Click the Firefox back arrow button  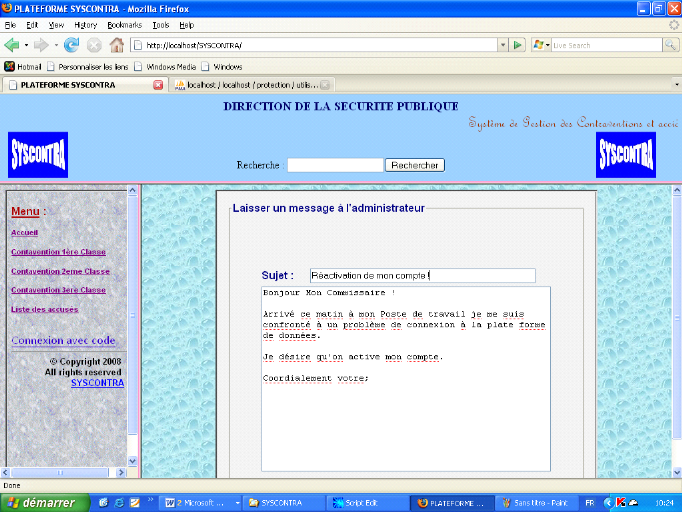click(13, 45)
